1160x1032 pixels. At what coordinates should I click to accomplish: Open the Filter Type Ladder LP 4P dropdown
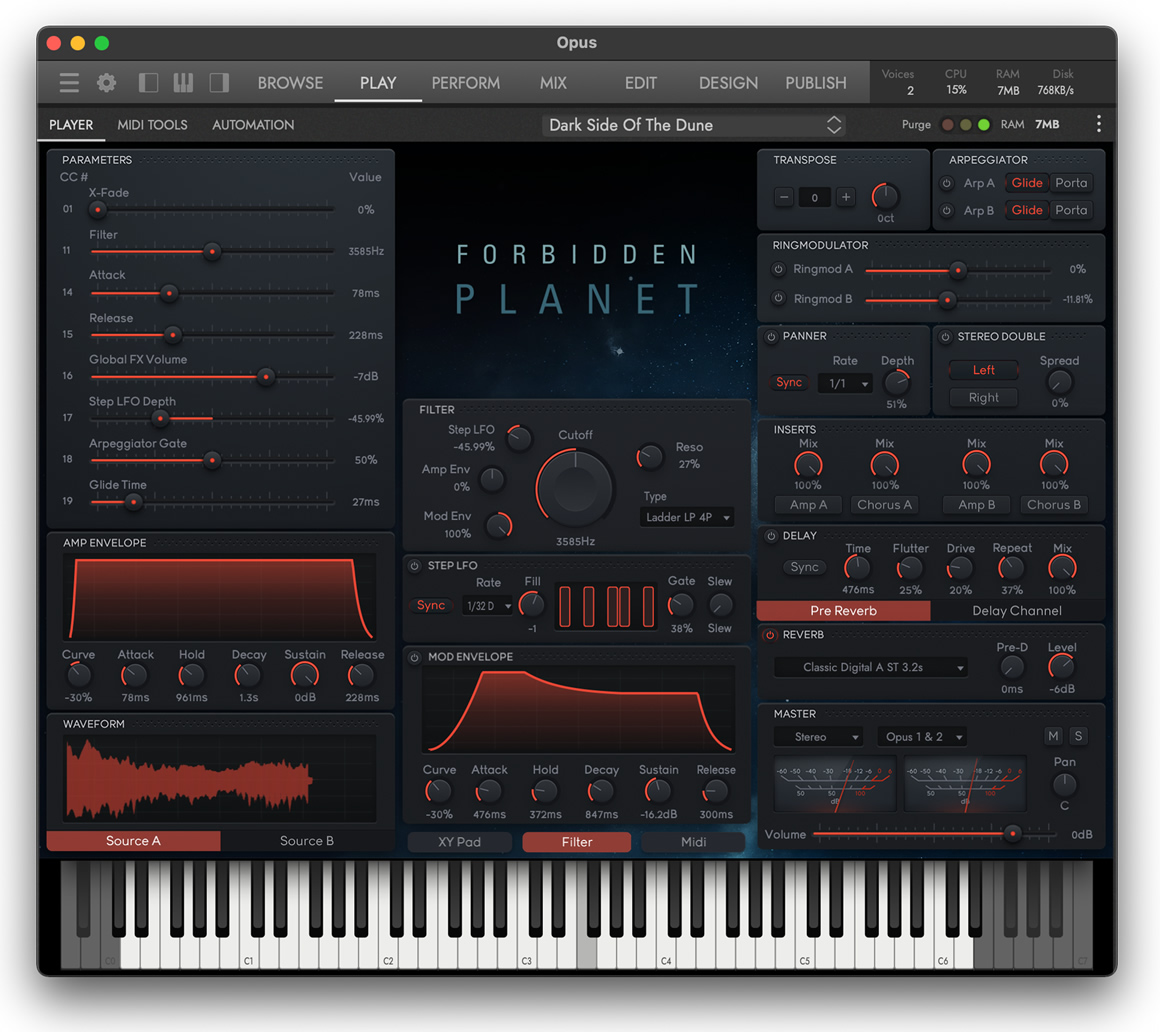[x=687, y=517]
